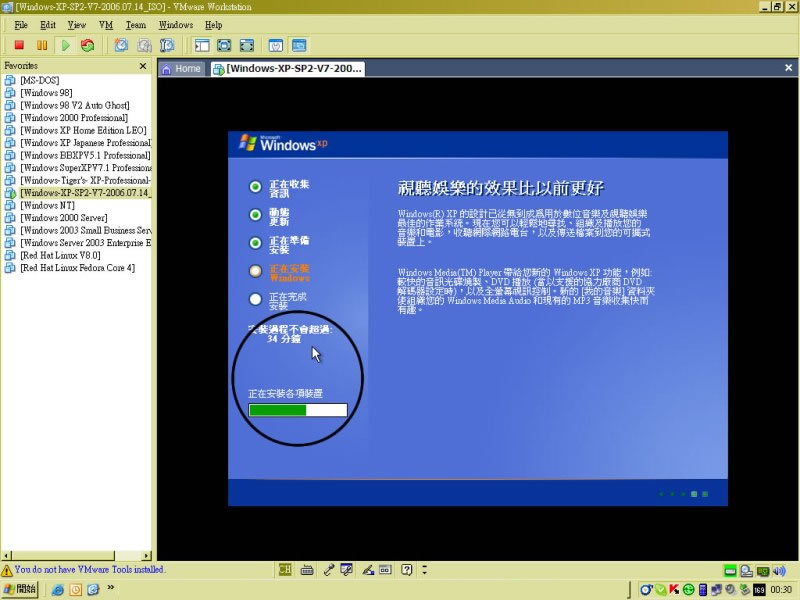Click the Favorites horizontal scrollbar thumb
The height and width of the screenshot is (600, 800).
tap(63, 555)
